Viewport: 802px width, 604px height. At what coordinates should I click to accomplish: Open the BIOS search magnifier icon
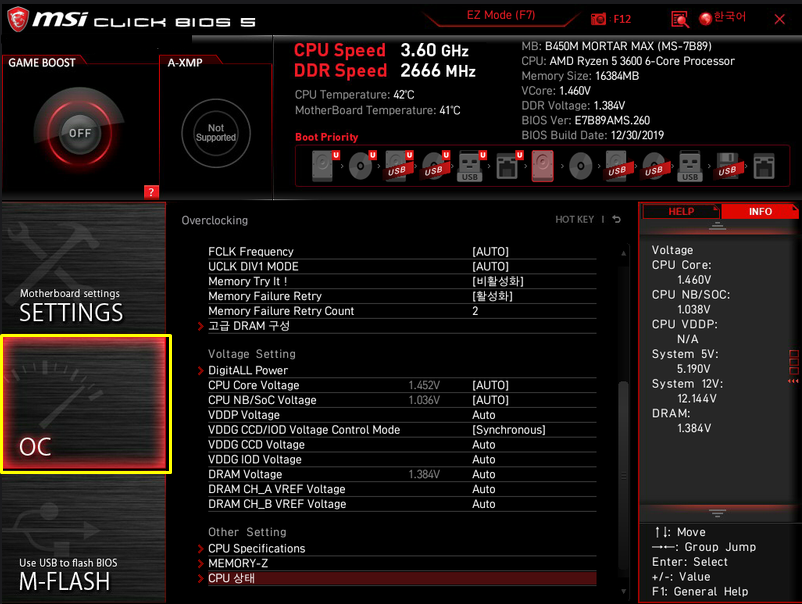(x=680, y=19)
